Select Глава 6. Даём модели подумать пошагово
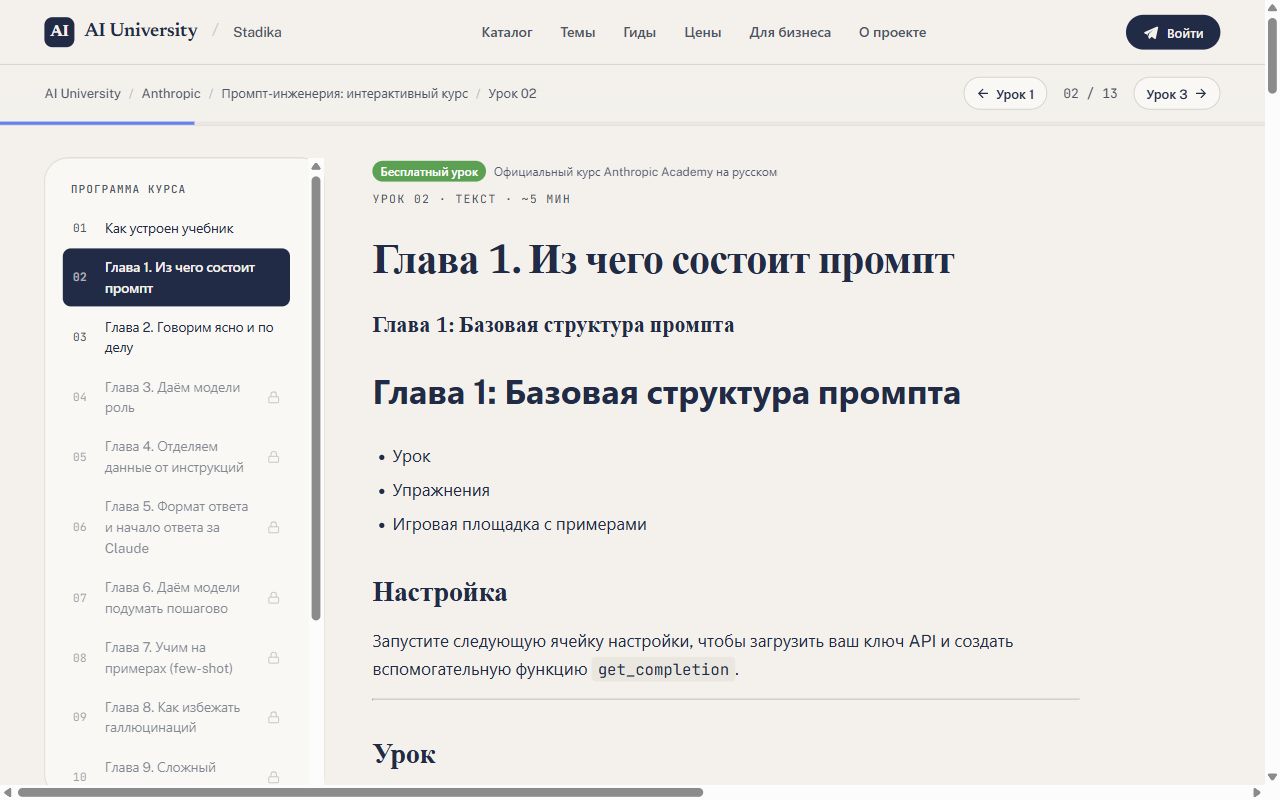Screen dimensions: 1280x800 tap(176, 598)
